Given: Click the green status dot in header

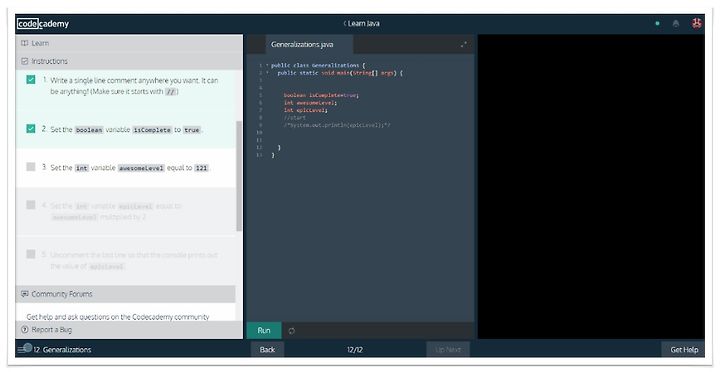Looking at the screenshot, I should [658, 23].
